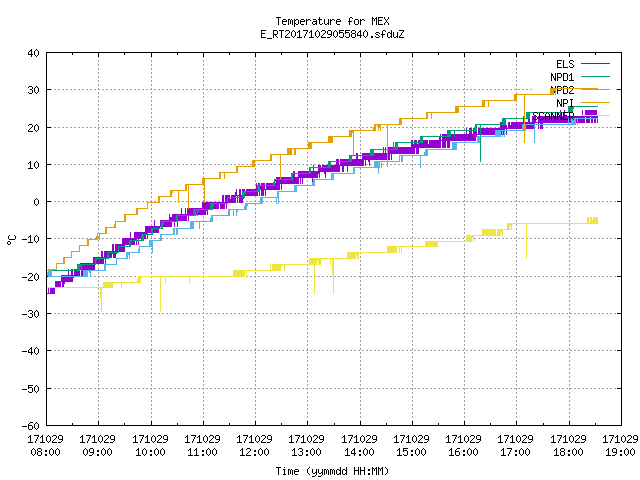The height and width of the screenshot is (480, 640).
Task: Click the y-axis value 20
Action: click(33, 128)
